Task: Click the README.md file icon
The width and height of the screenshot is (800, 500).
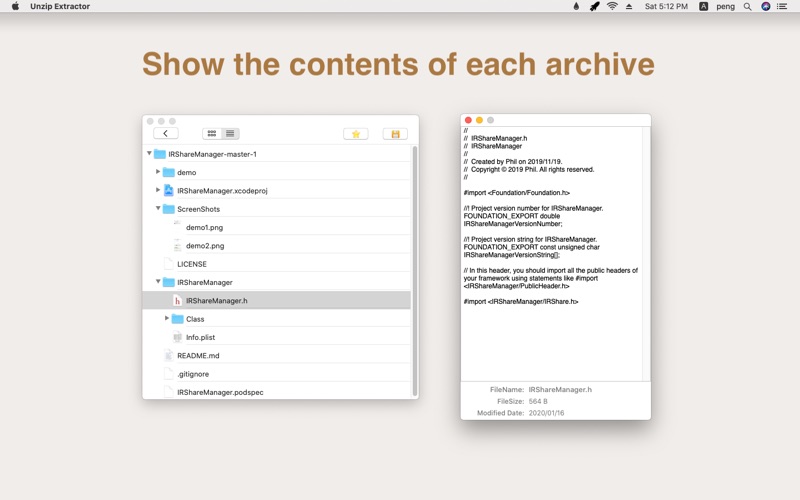Action: (x=168, y=356)
